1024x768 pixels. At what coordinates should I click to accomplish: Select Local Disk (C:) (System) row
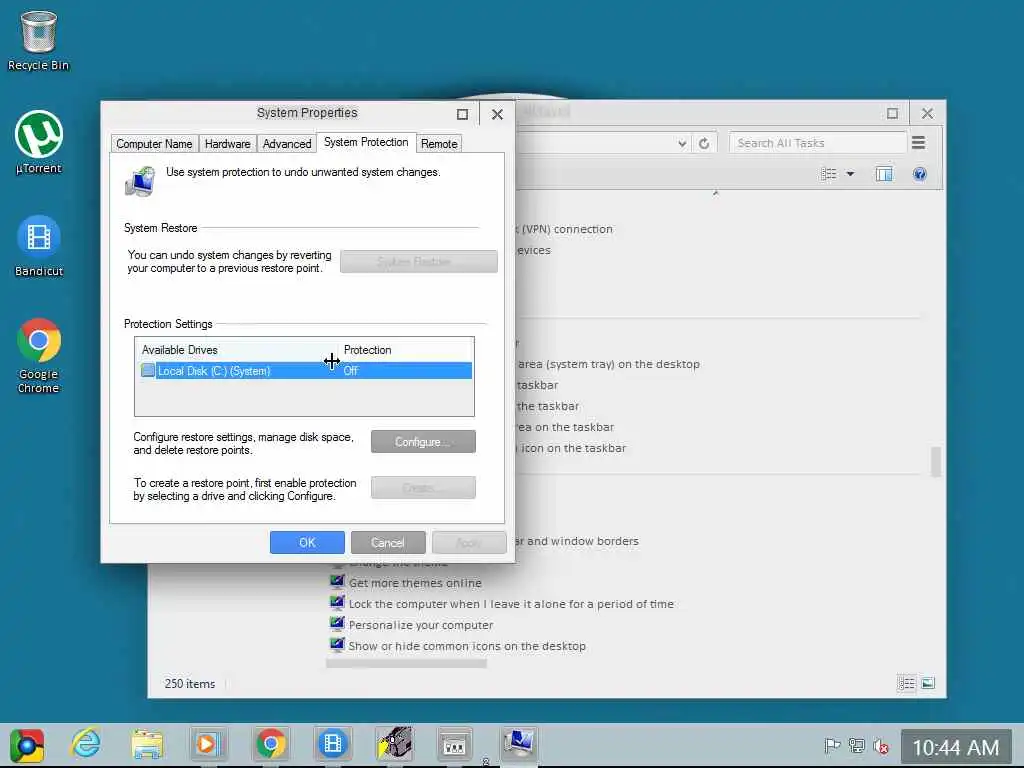tap(306, 370)
